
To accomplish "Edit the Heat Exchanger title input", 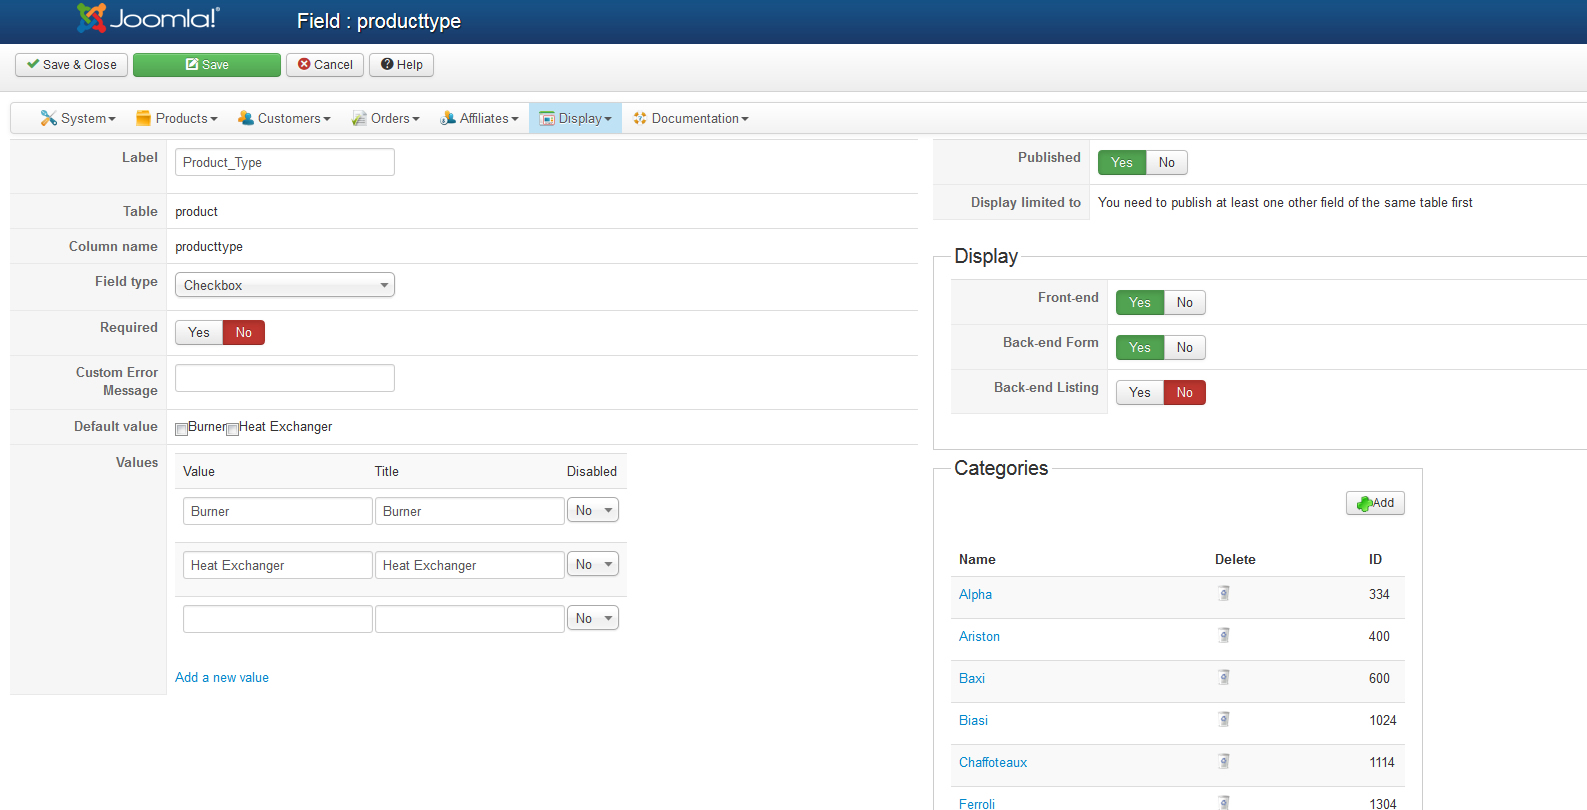I will (x=470, y=565).
